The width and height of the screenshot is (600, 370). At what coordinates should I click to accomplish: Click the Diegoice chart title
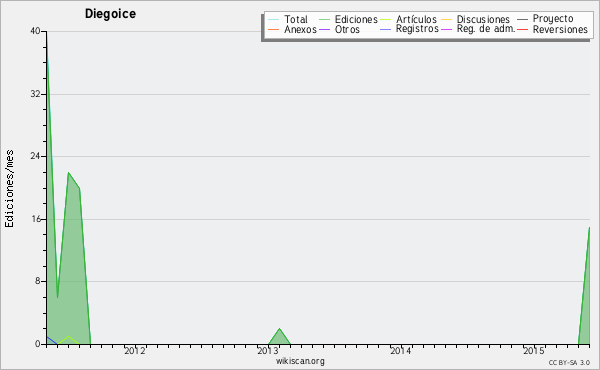tap(110, 14)
